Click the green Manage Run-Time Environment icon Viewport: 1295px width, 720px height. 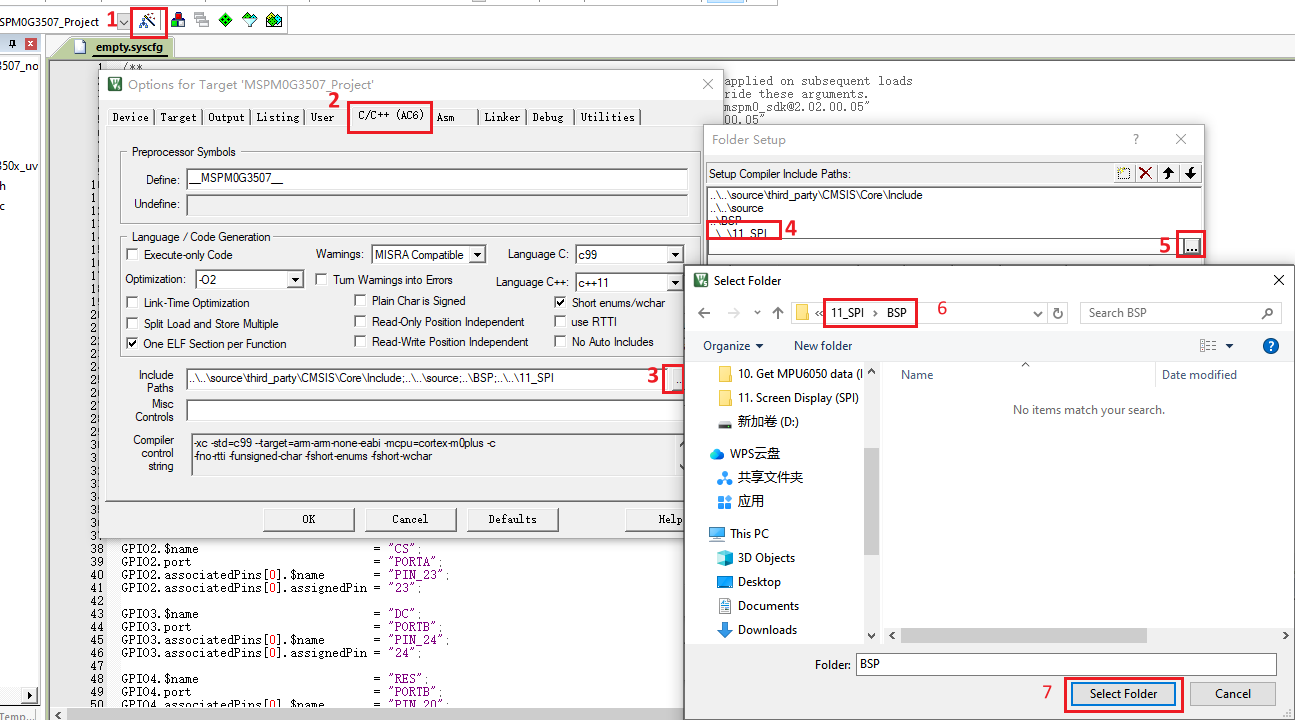tap(226, 20)
